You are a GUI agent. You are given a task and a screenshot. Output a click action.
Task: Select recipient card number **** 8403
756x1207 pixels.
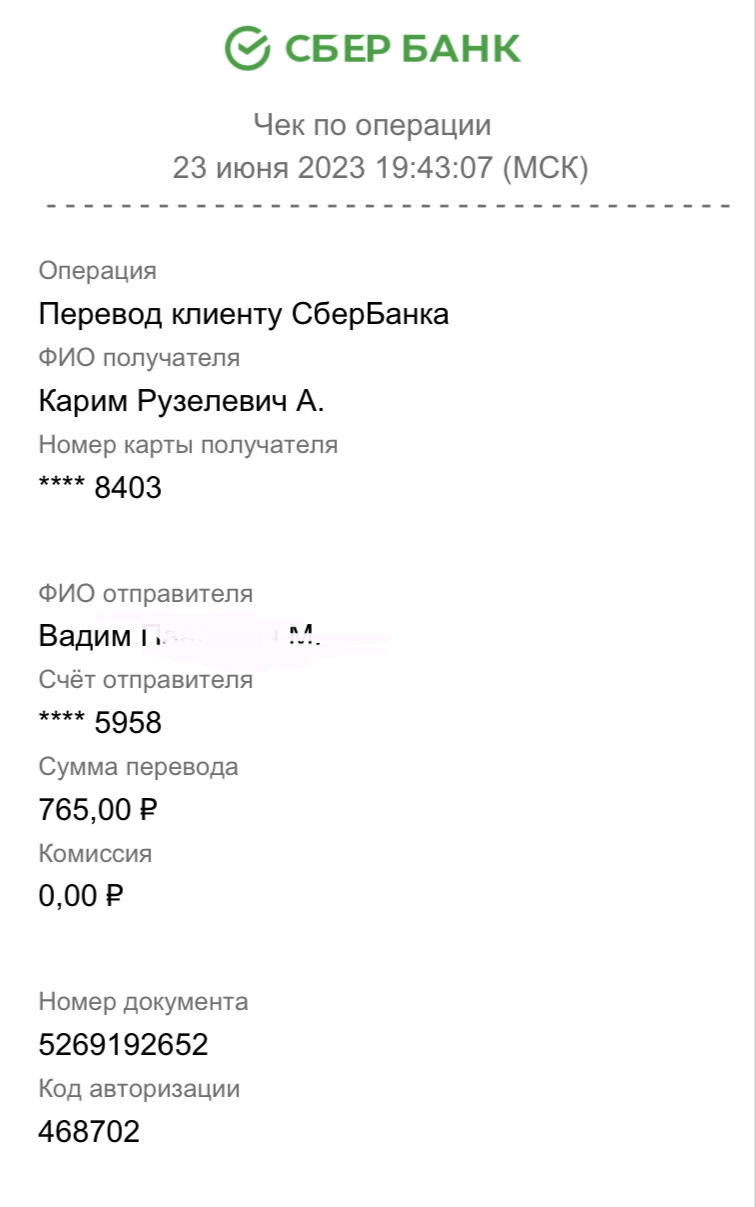[x=100, y=488]
